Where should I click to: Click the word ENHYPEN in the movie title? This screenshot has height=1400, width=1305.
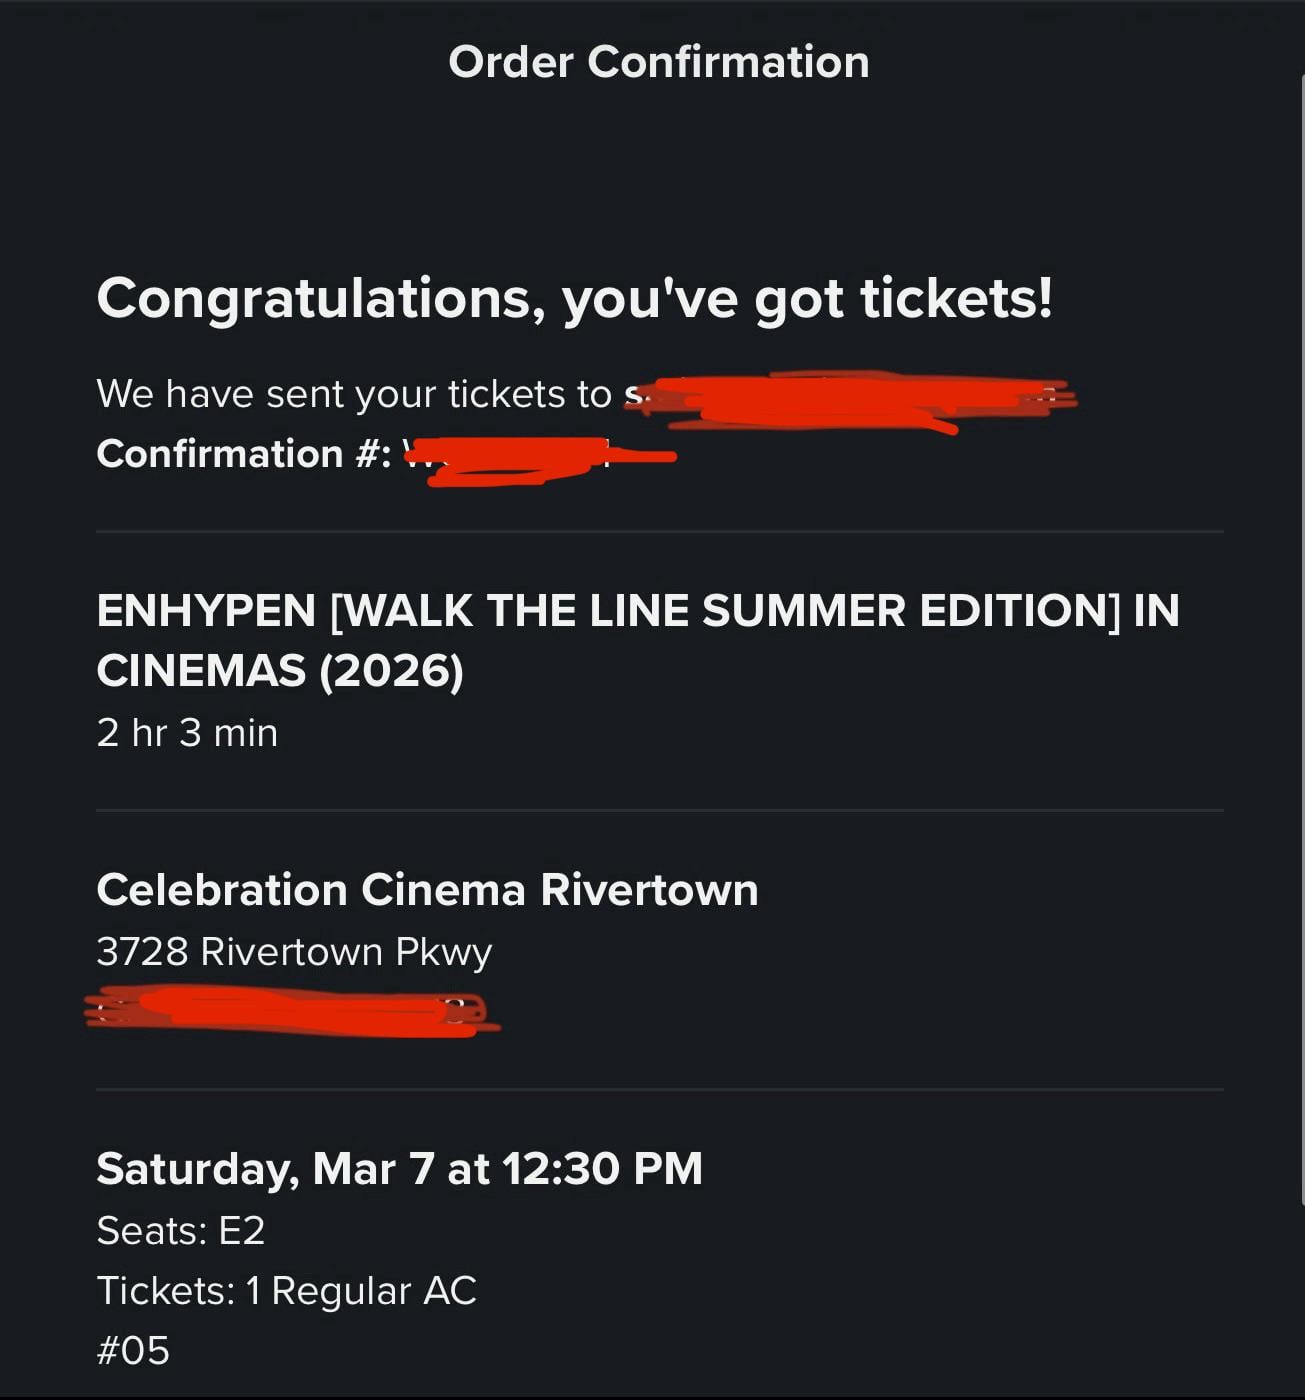click(206, 611)
